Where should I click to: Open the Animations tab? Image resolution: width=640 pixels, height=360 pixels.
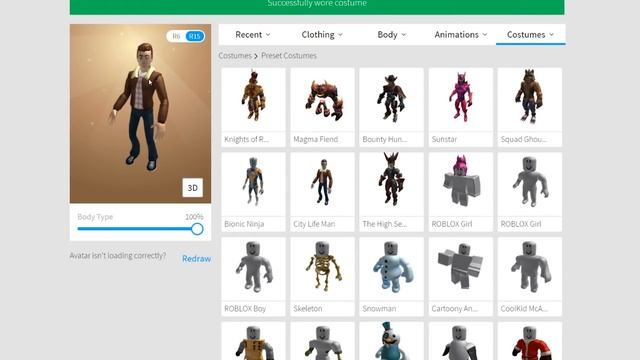(461, 35)
